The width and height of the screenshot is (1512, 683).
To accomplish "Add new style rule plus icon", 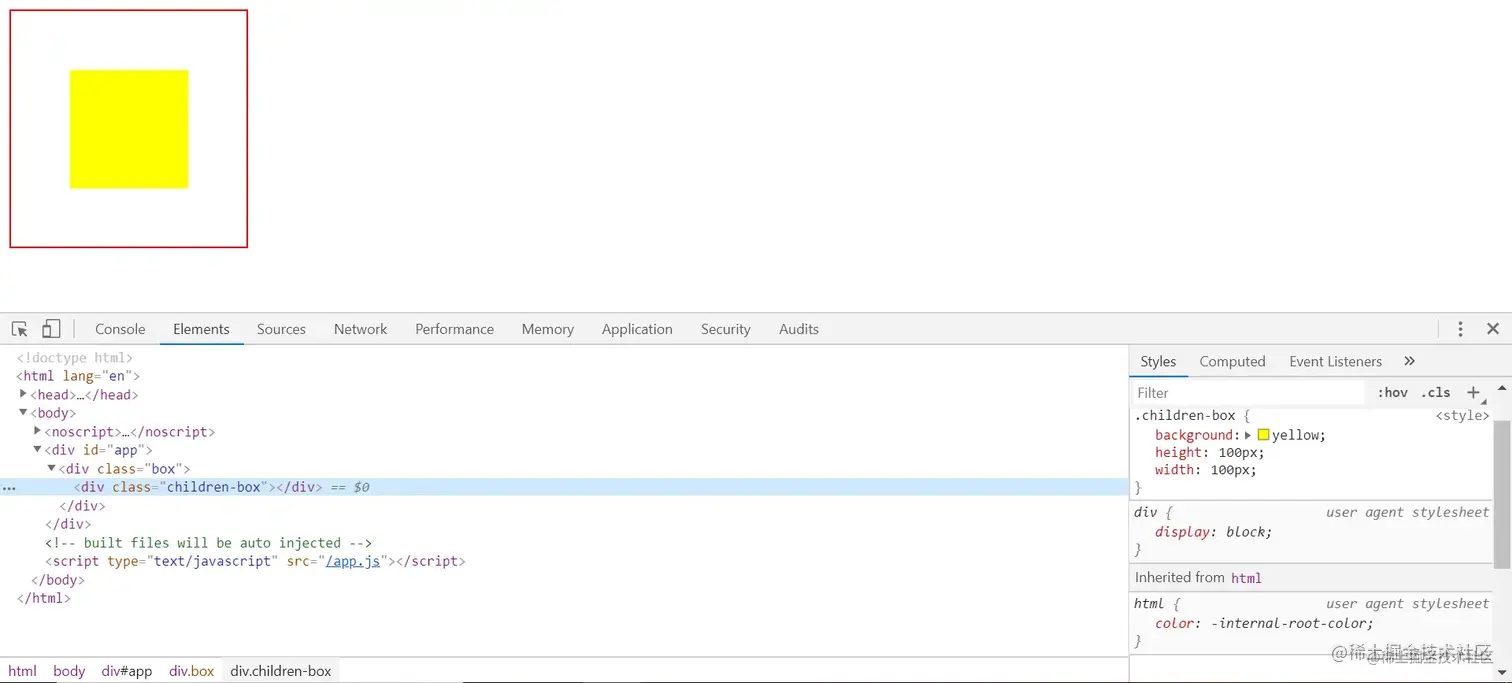I will pyautogui.click(x=1473, y=393).
